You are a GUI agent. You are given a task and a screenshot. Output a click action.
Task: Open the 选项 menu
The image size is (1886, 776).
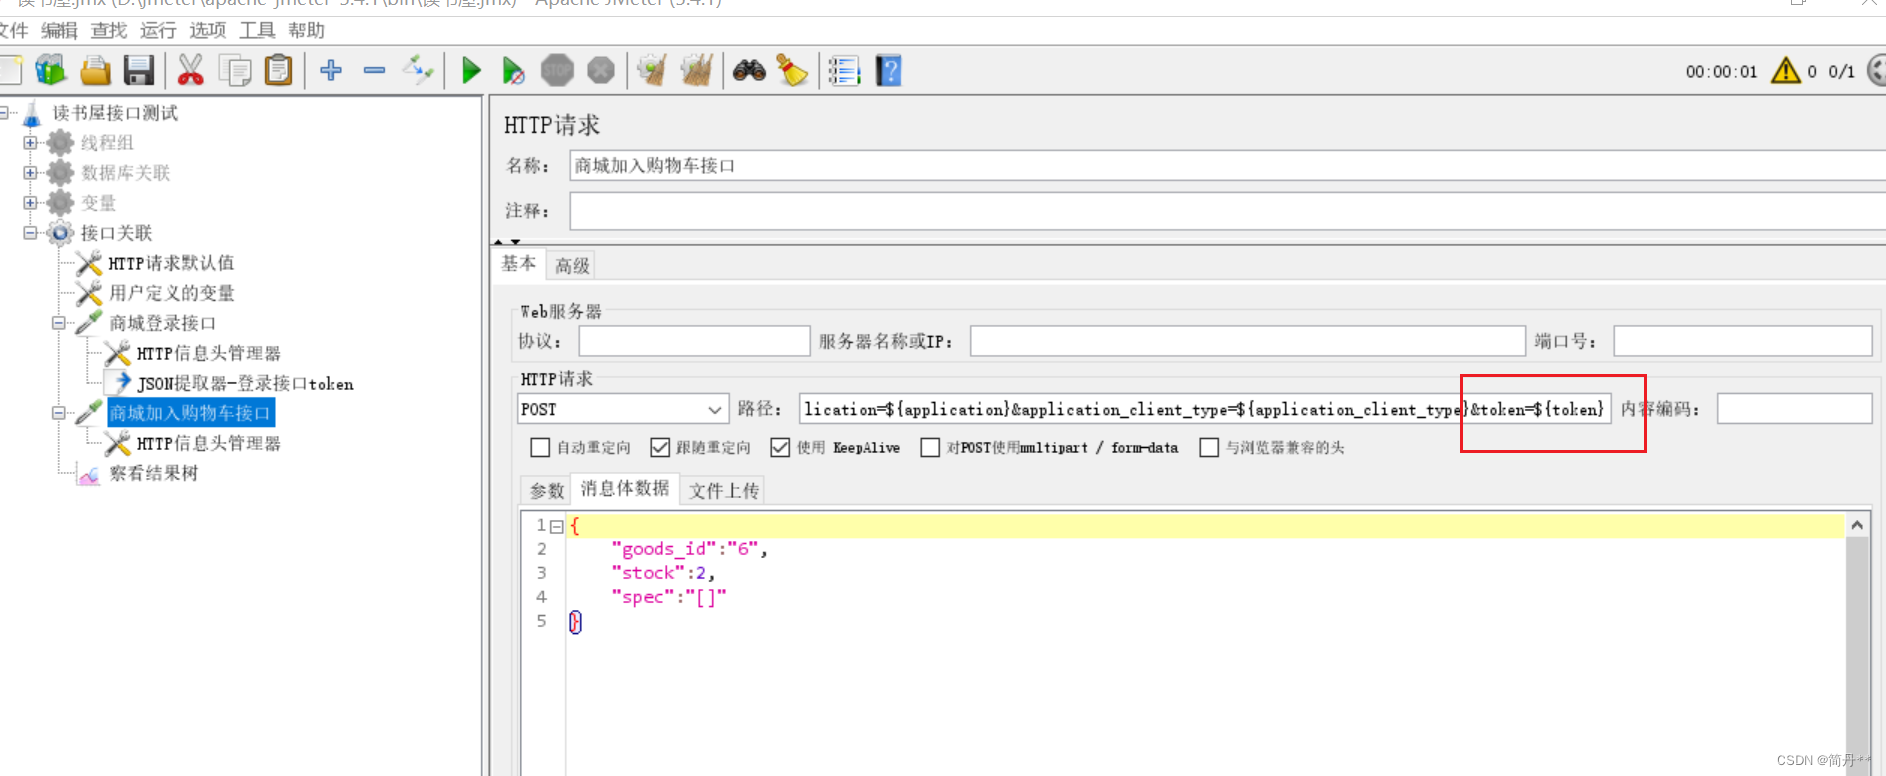208,31
